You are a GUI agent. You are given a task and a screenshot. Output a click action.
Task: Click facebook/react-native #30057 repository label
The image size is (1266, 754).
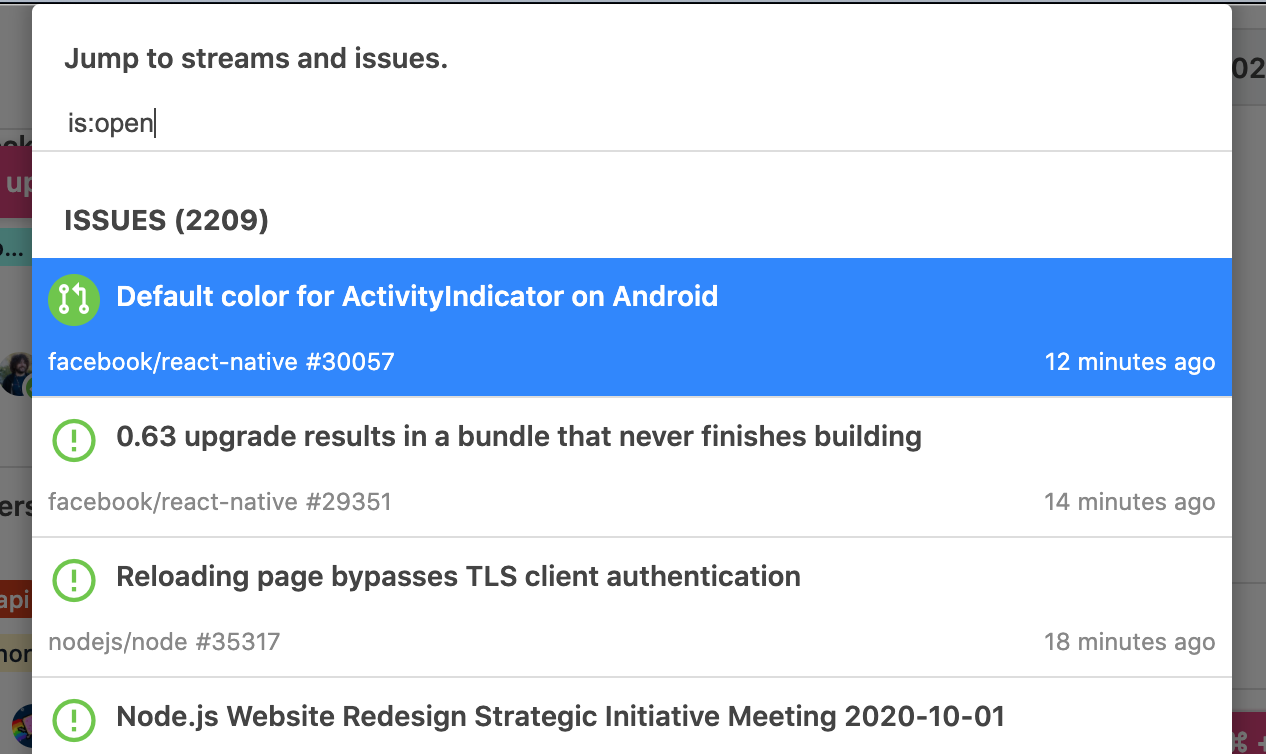pos(221,362)
